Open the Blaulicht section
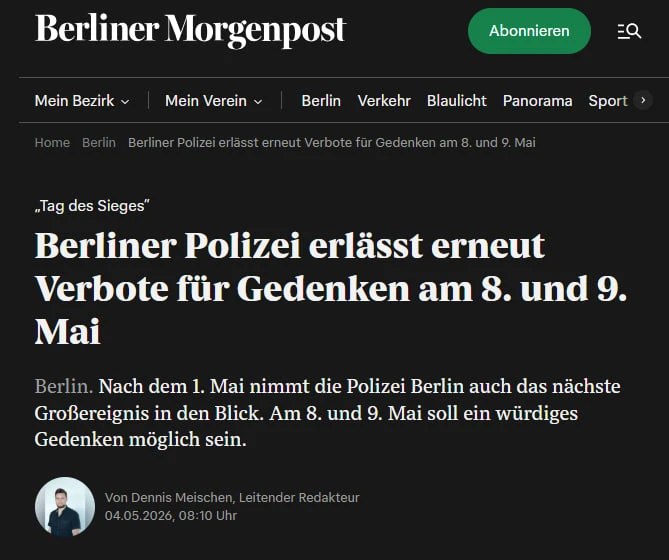The height and width of the screenshot is (560, 669). (457, 101)
